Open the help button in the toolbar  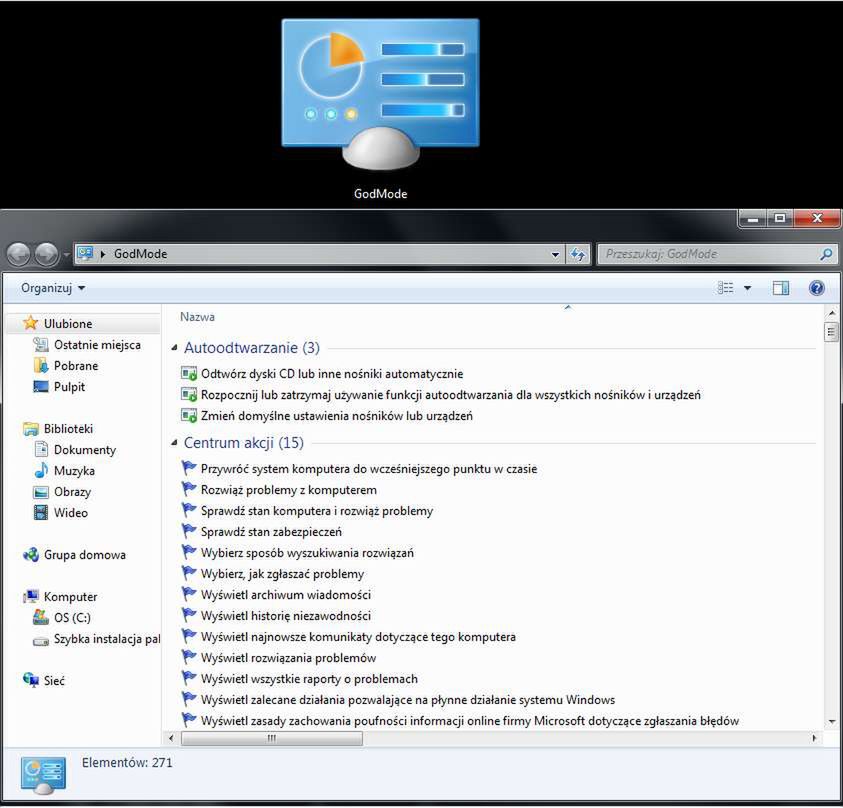click(816, 288)
